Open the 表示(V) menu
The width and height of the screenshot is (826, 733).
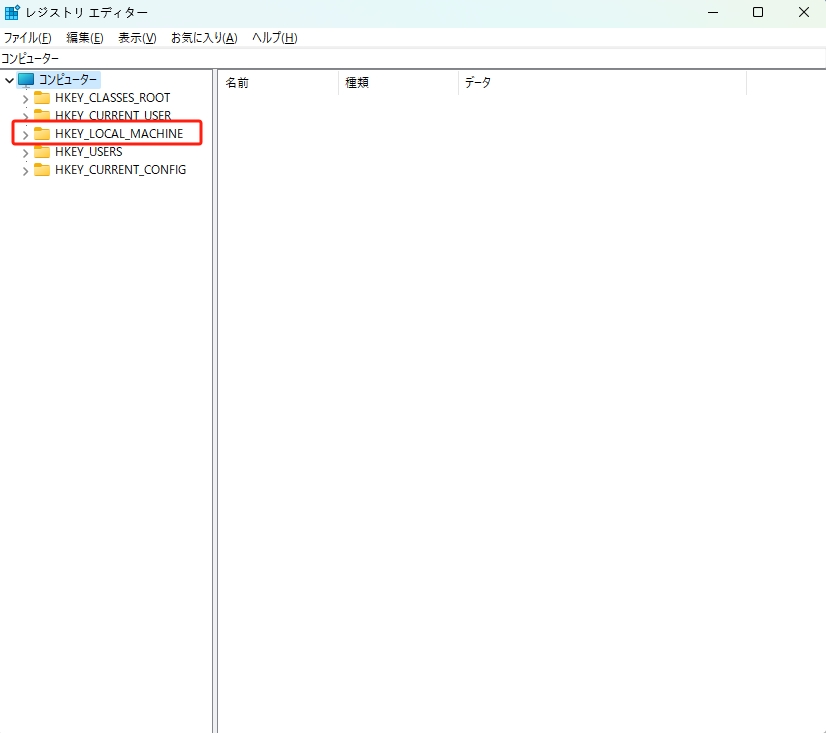[x=137, y=38]
